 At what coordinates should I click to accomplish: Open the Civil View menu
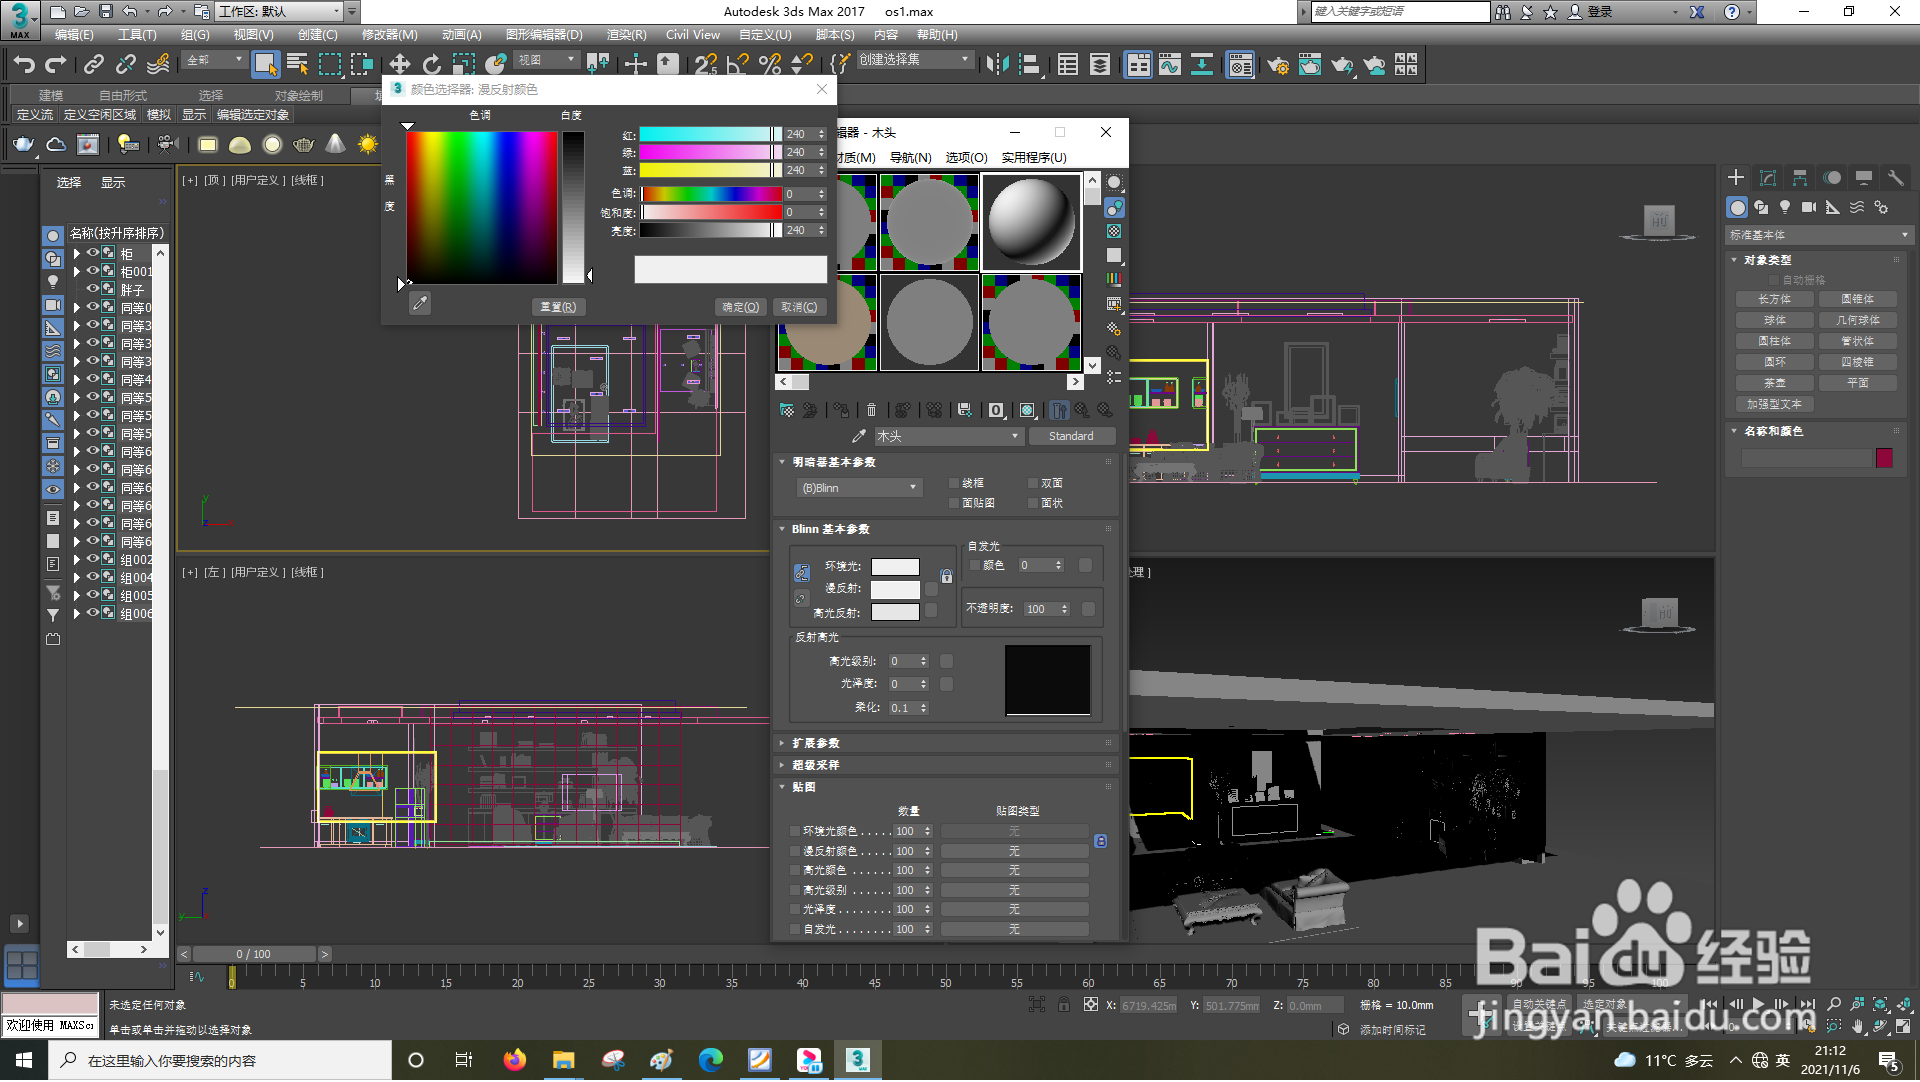pyautogui.click(x=693, y=35)
